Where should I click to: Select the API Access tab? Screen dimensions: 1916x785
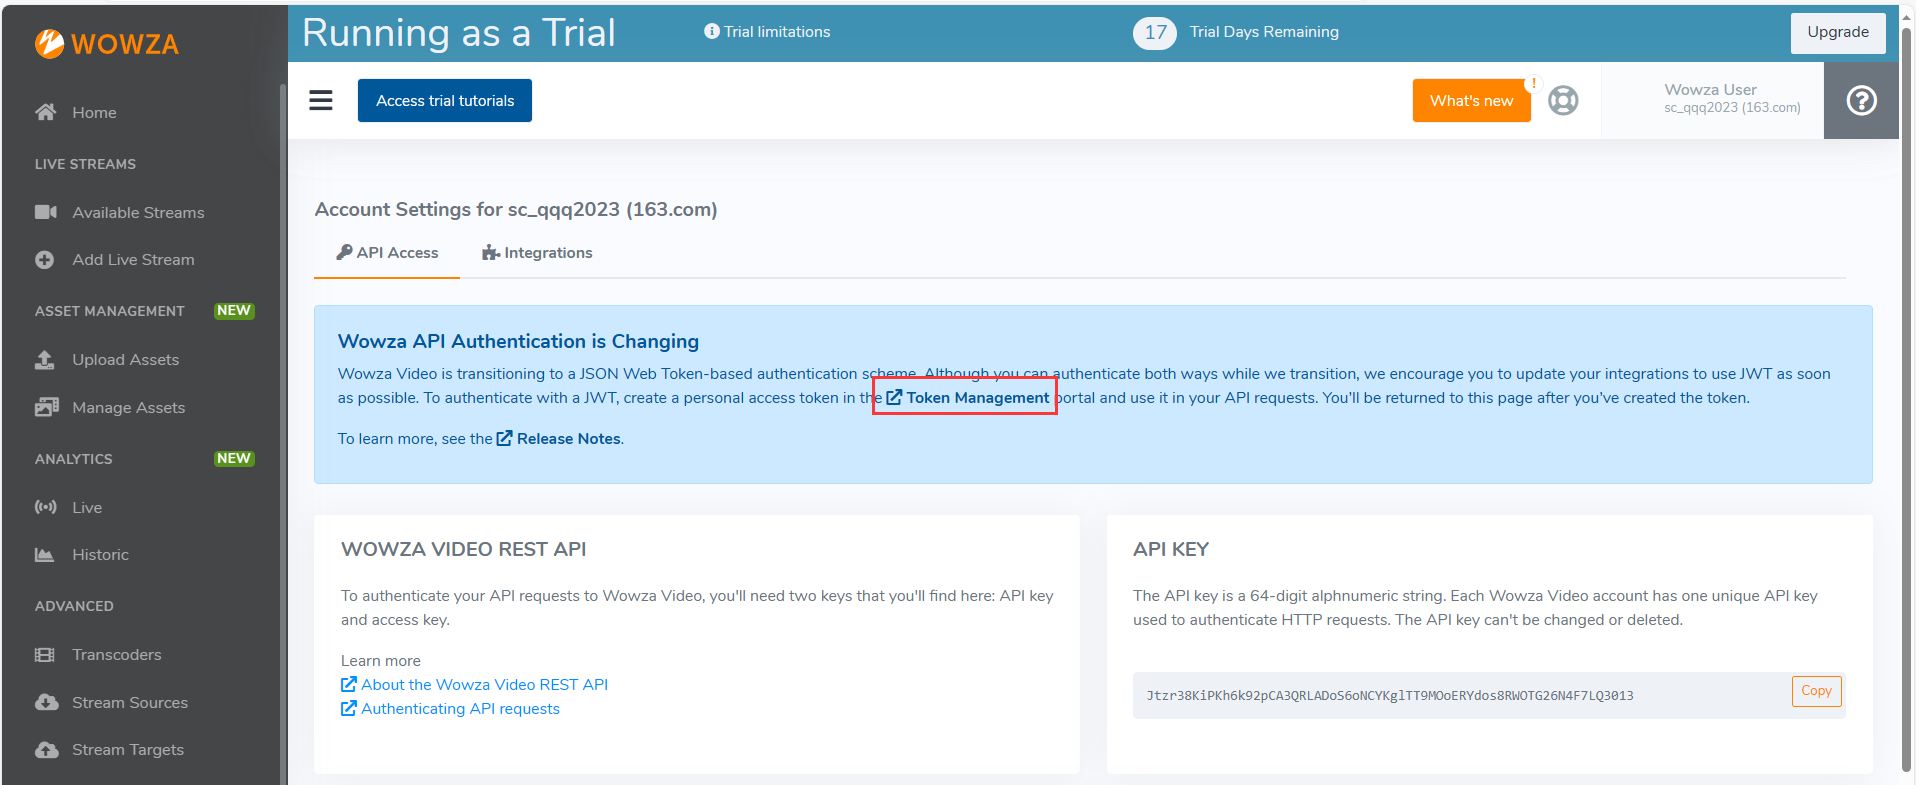(x=387, y=253)
